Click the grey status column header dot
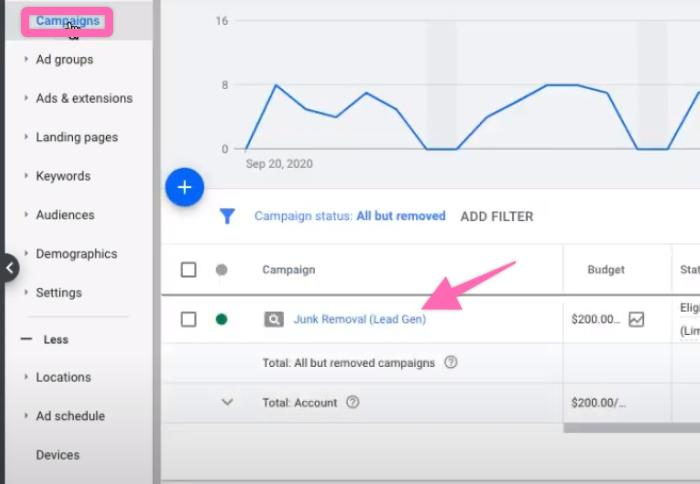 click(221, 270)
